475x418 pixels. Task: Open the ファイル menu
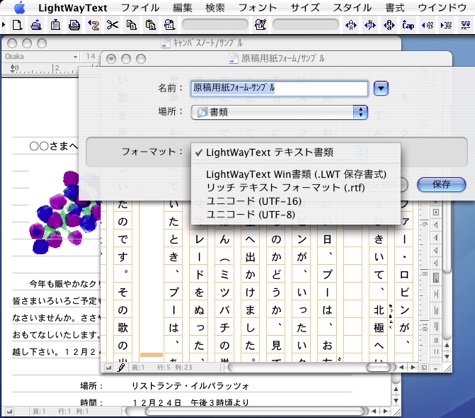pos(140,8)
